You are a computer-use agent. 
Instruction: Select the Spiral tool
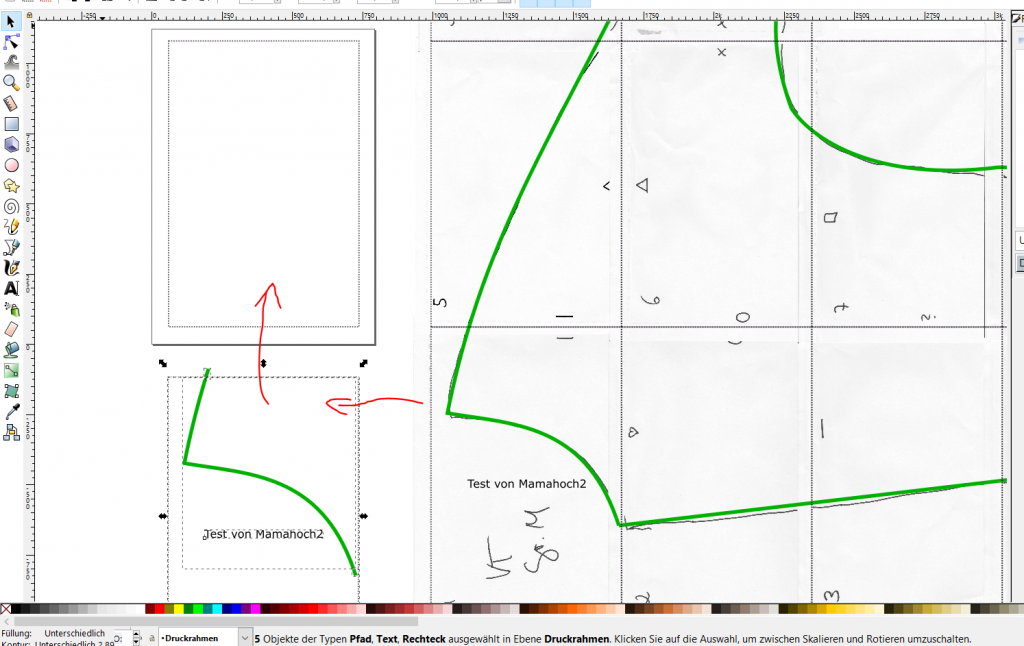pyautogui.click(x=12, y=206)
